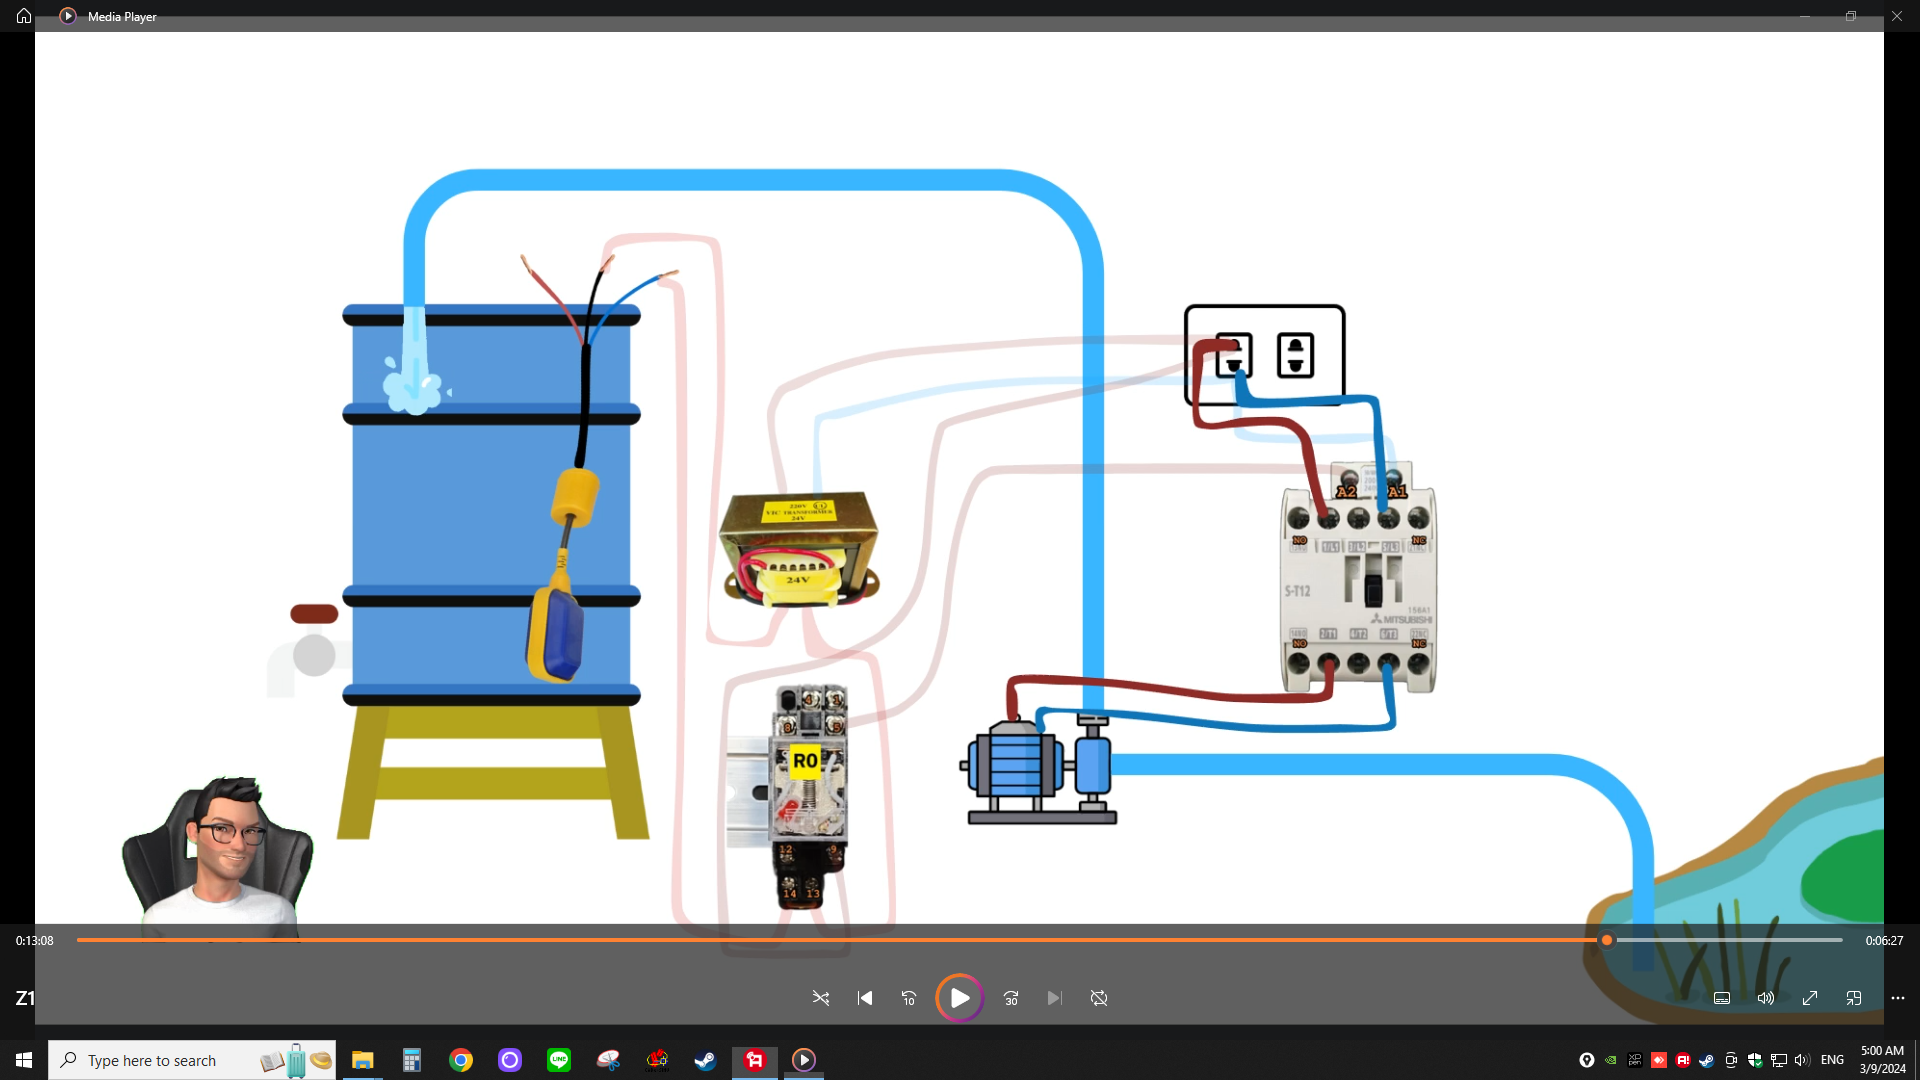Viewport: 1920px width, 1080px height.
Task: Open more options ellipsis menu
Action: pos(1898,998)
